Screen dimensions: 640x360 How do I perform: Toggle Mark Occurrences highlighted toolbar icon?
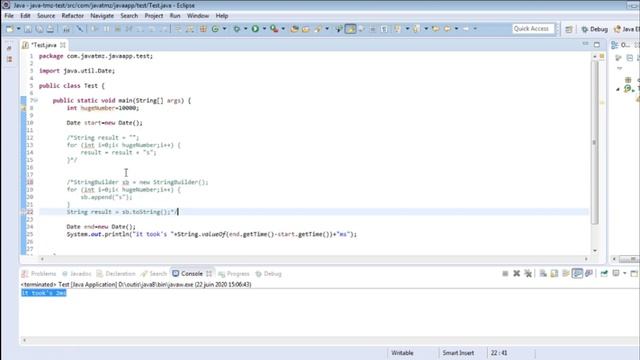(x=351, y=29)
